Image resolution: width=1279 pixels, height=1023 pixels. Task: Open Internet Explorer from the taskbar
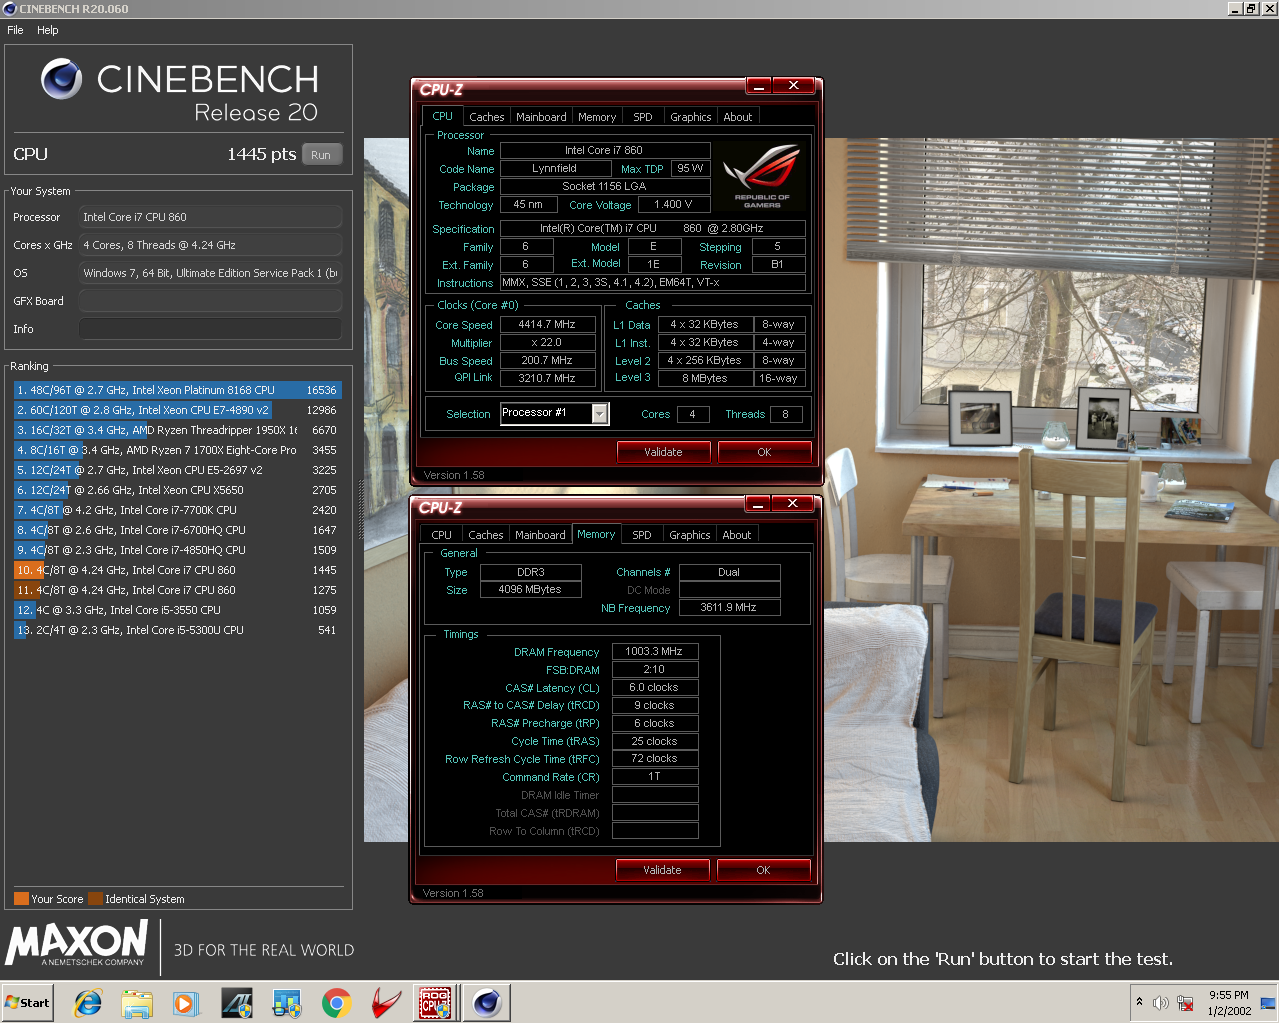[88, 1003]
